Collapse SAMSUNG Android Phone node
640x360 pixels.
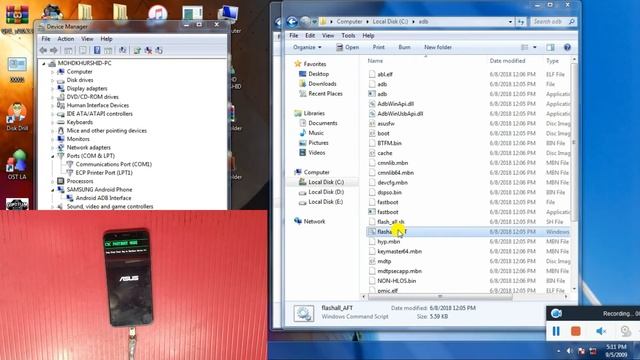click(53, 190)
